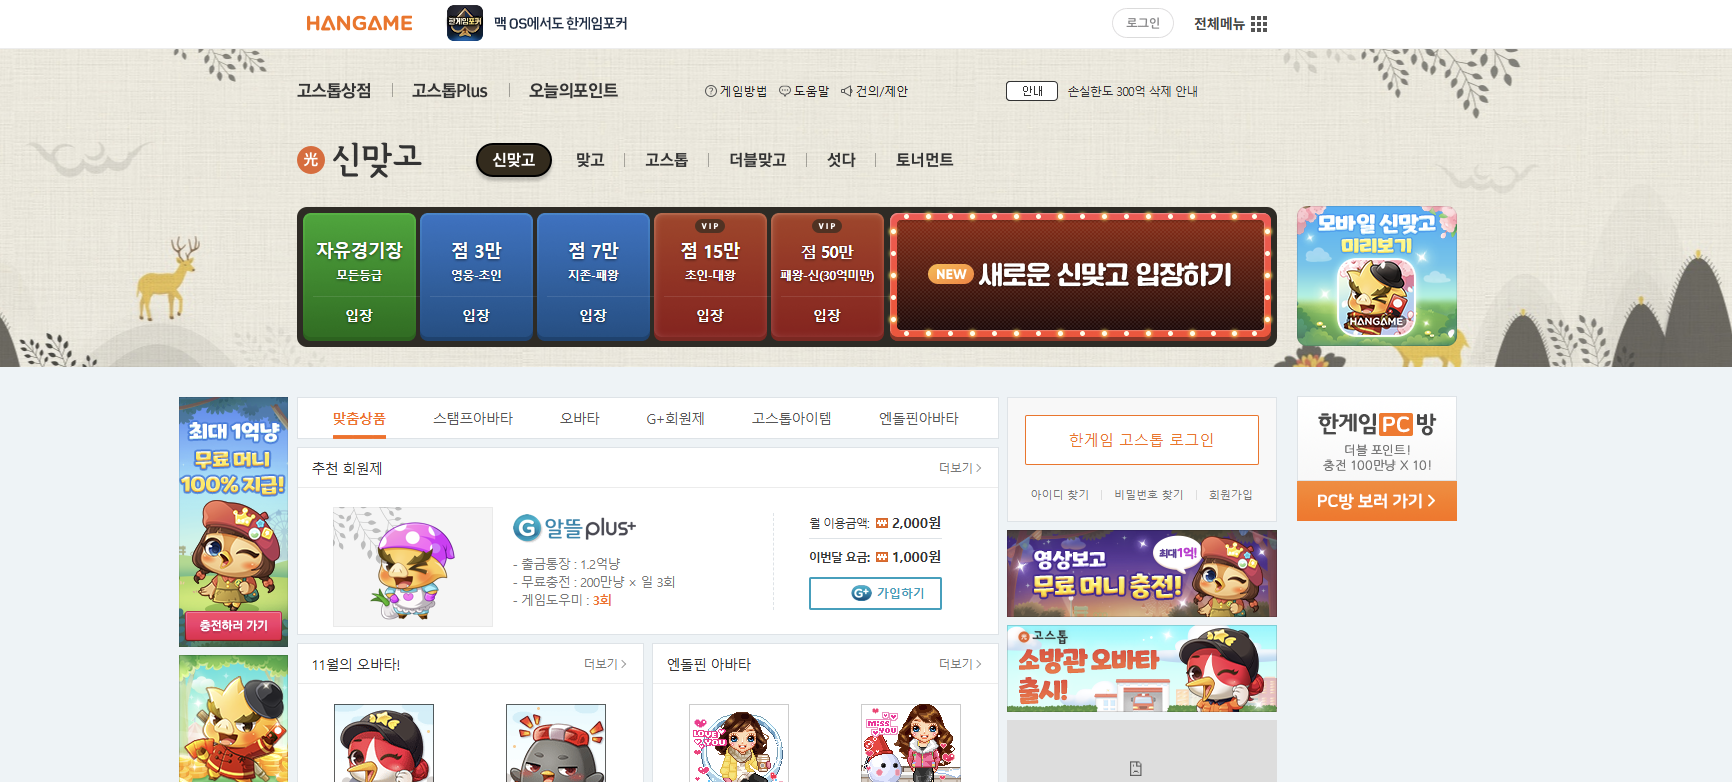The height and width of the screenshot is (782, 1732).
Task: Enter the 자유경기장 room
Action: click(x=359, y=315)
